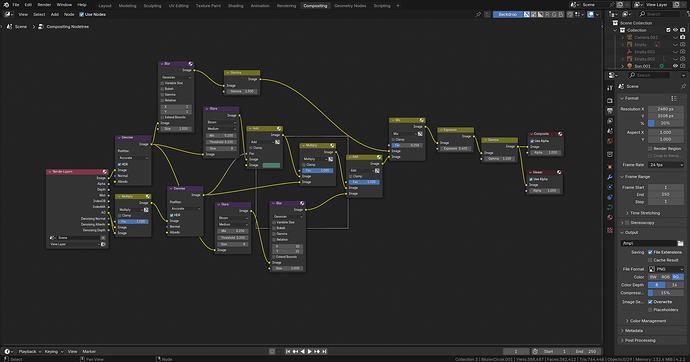Jump to the timeline end frame
Screen dimensions: 690x362
click(324, 351)
